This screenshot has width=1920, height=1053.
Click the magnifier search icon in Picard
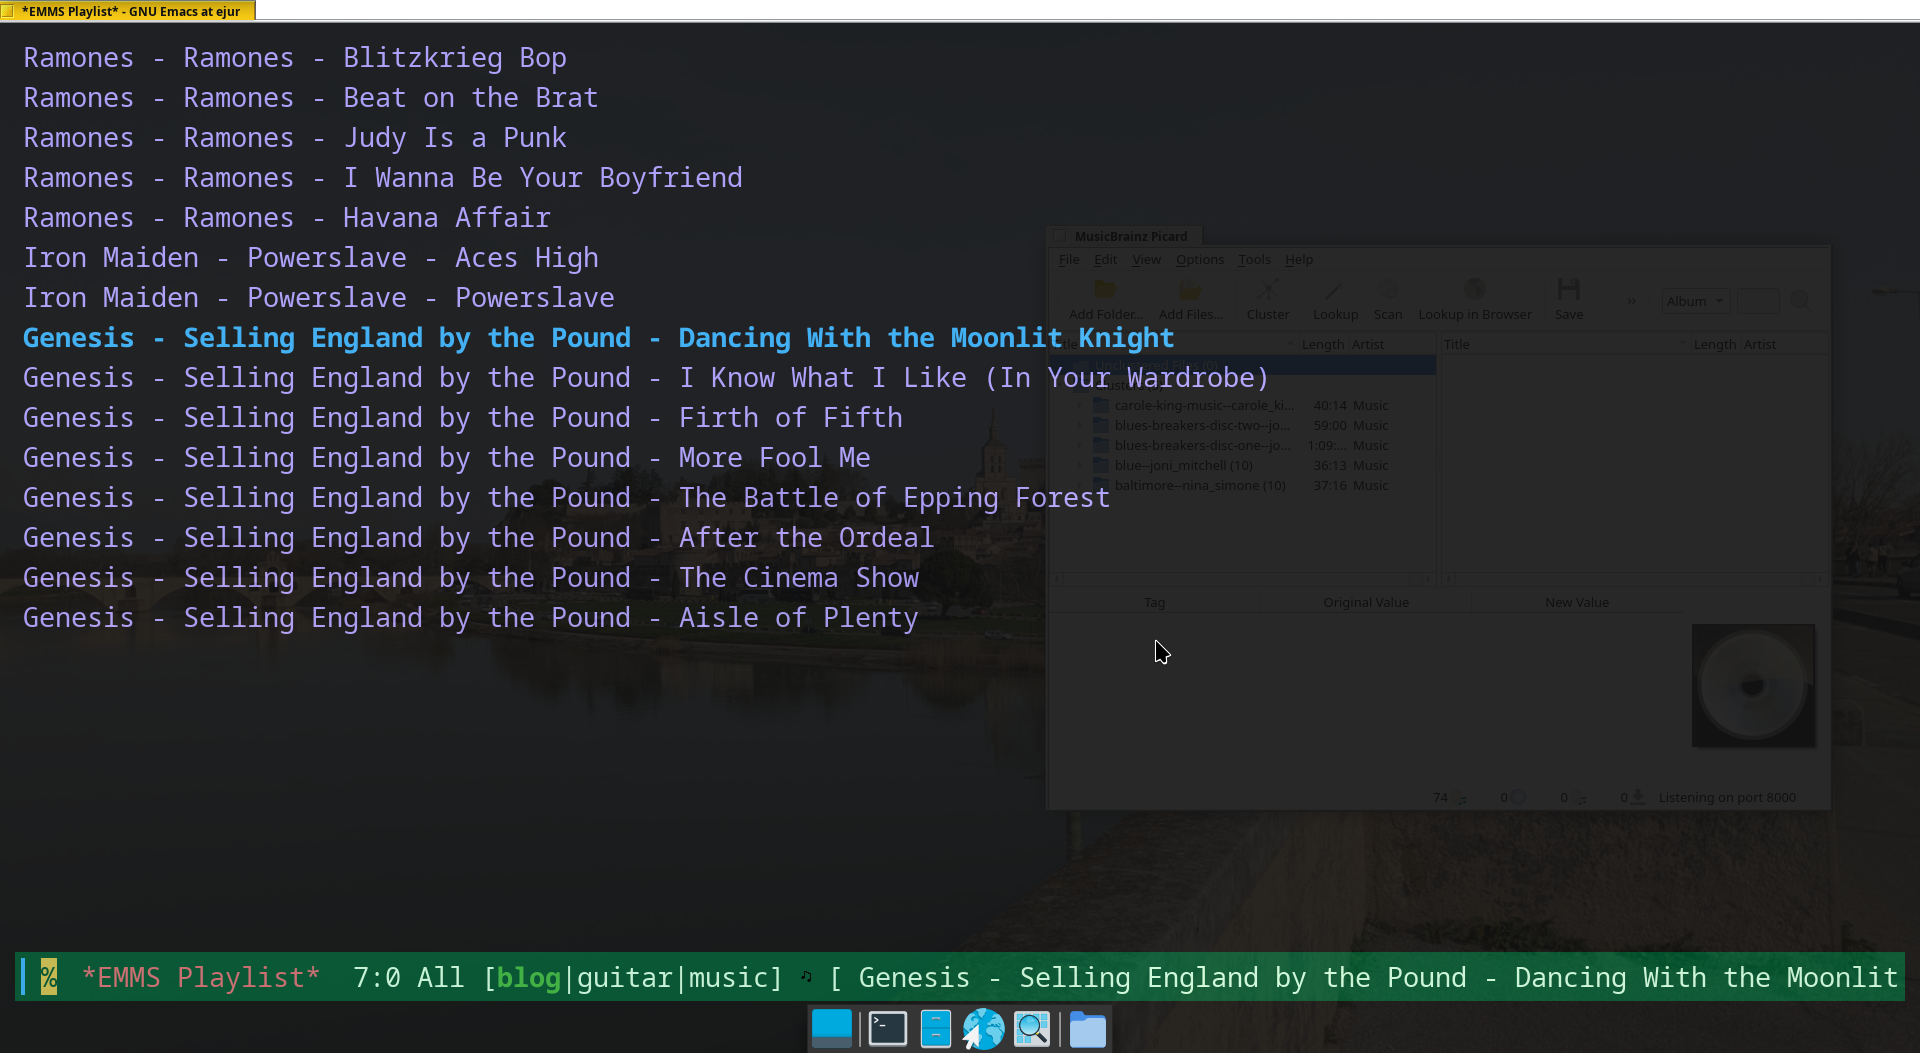pyautogui.click(x=1801, y=301)
